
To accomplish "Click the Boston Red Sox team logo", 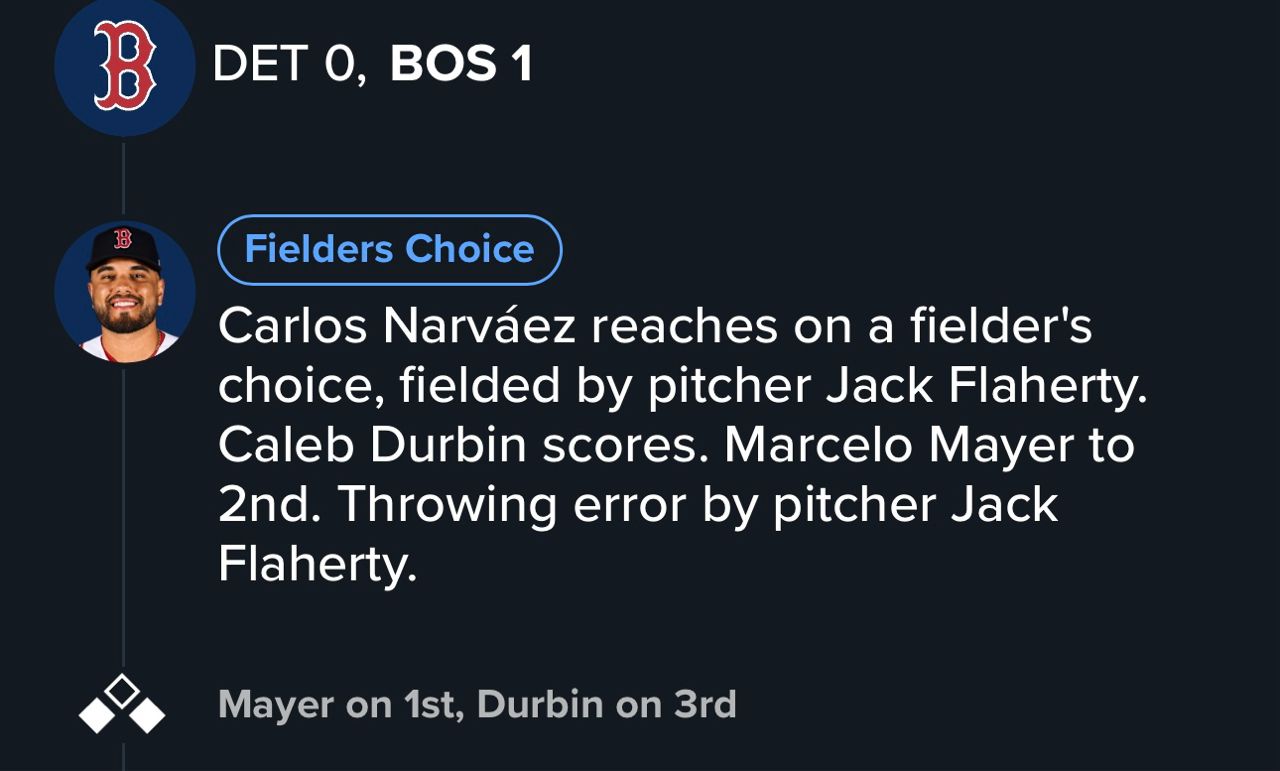I will point(124,67).
